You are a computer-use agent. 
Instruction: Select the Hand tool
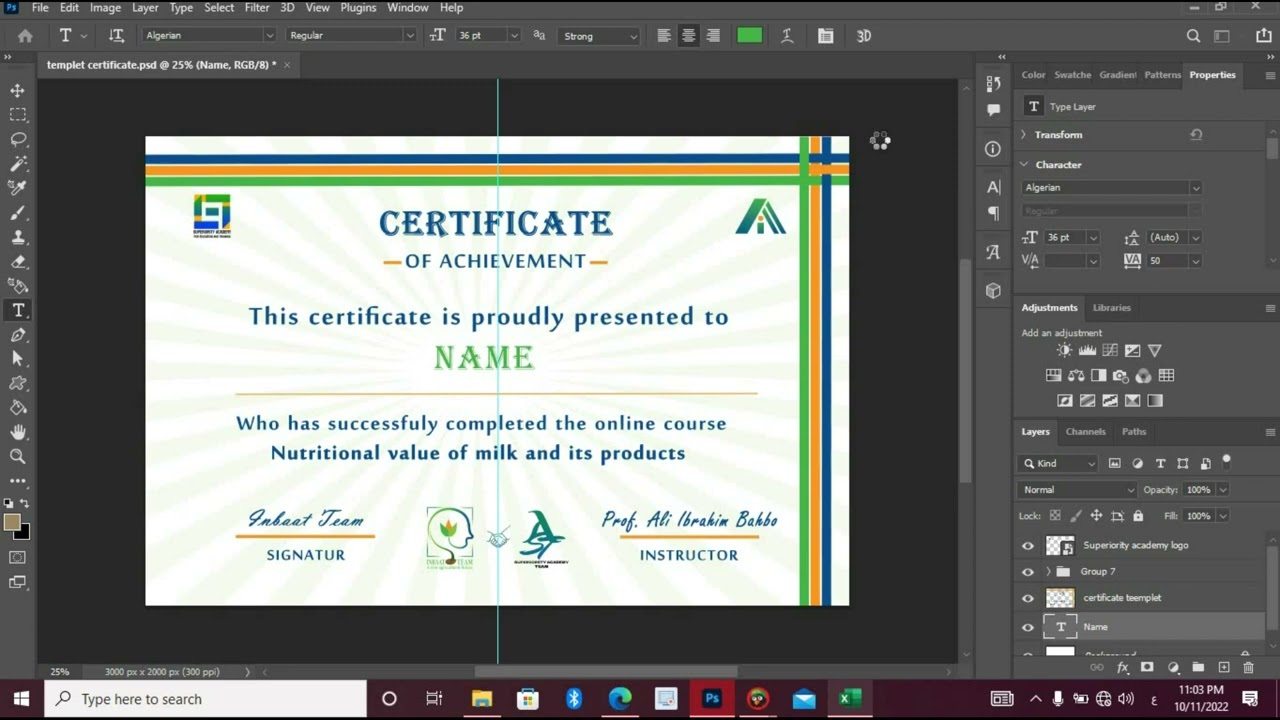[x=18, y=432]
